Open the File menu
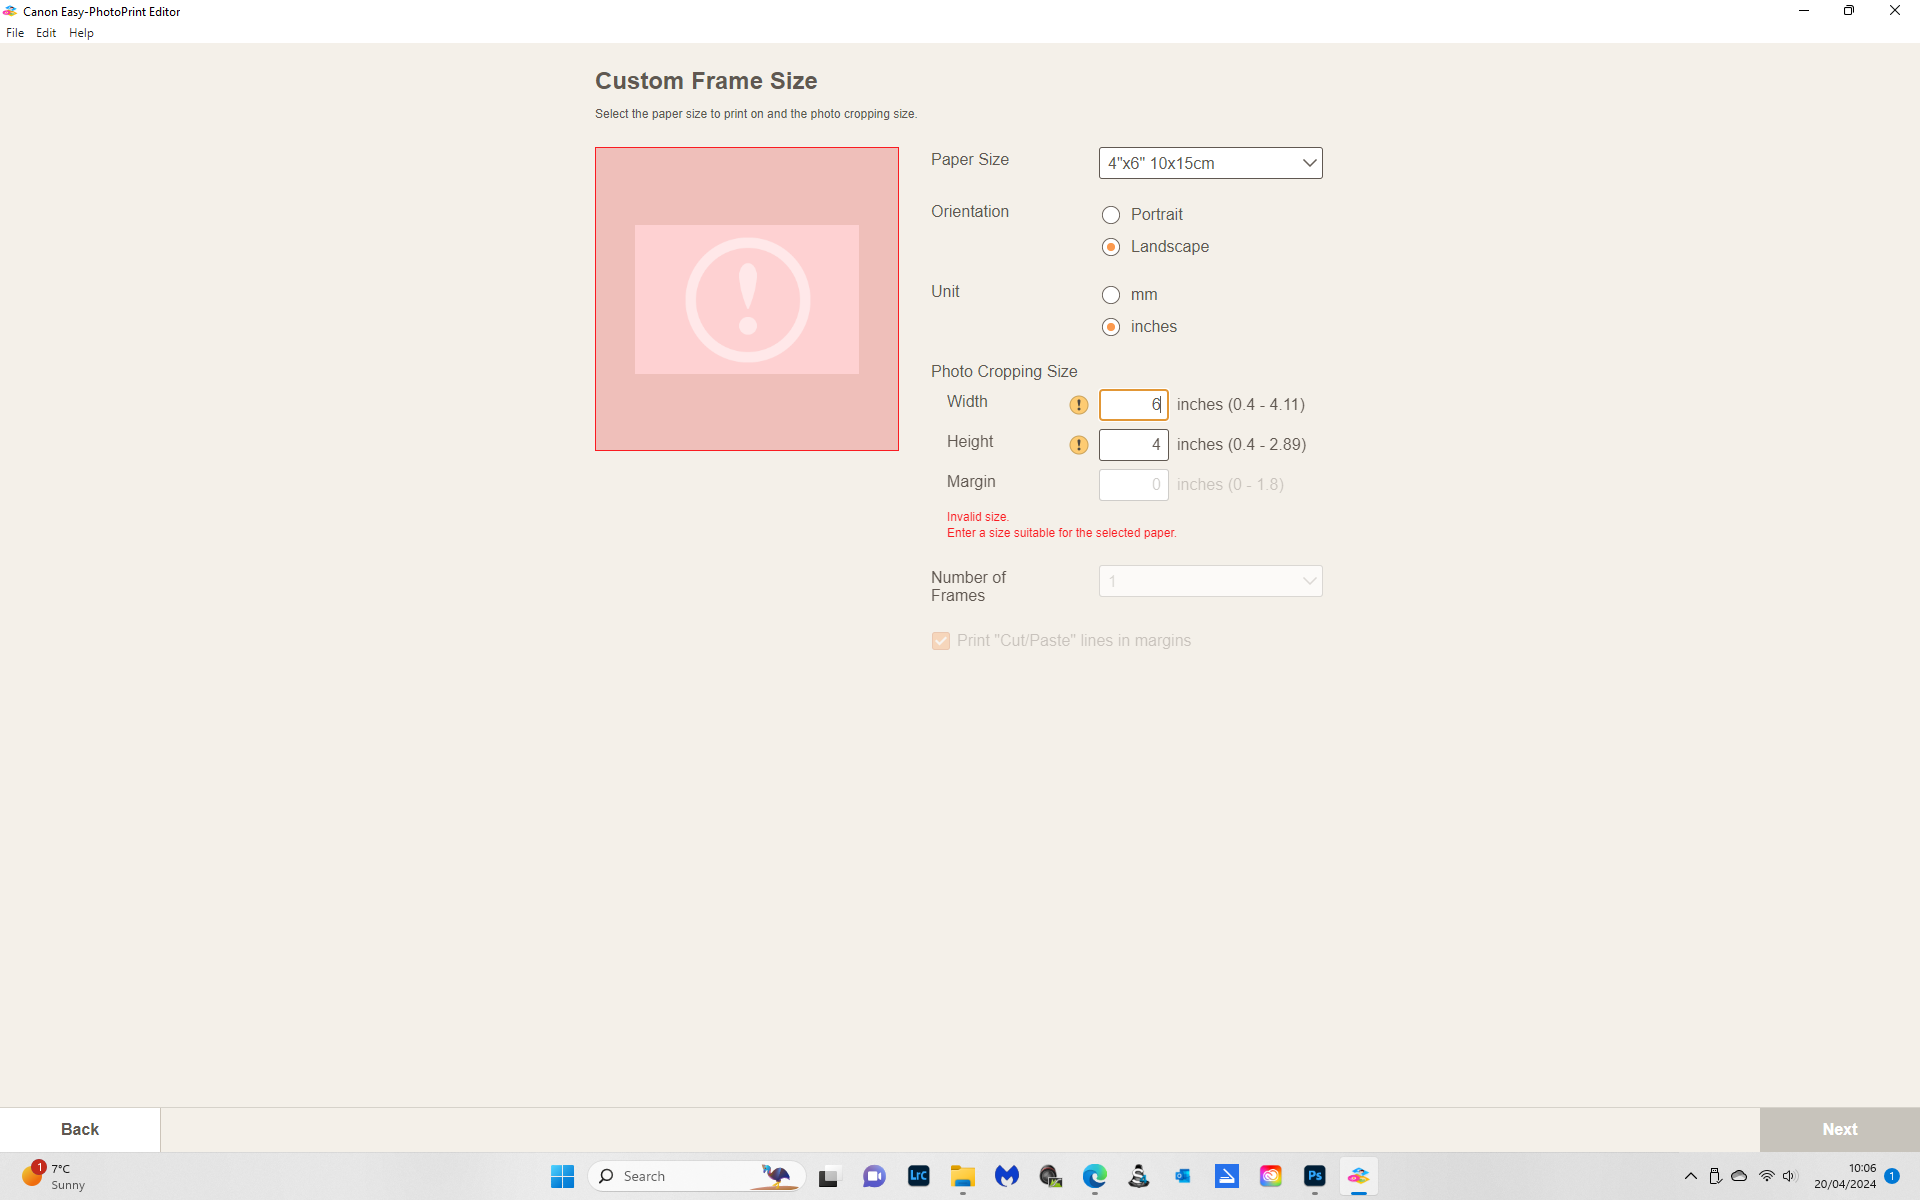1920x1200 pixels. click(15, 32)
